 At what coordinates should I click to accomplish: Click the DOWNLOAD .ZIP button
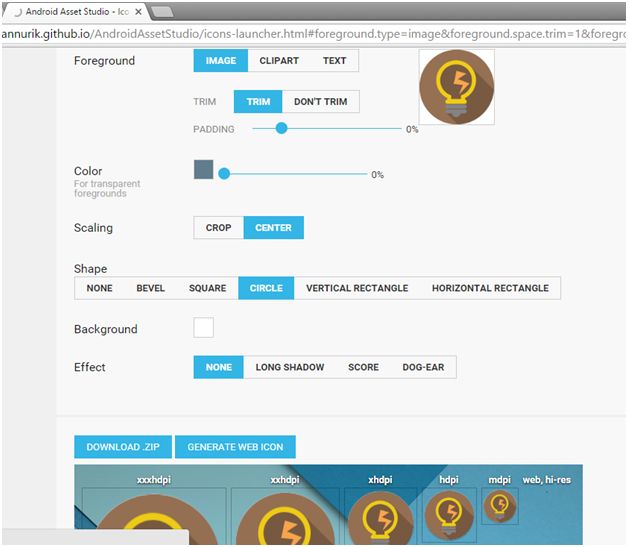(x=123, y=447)
